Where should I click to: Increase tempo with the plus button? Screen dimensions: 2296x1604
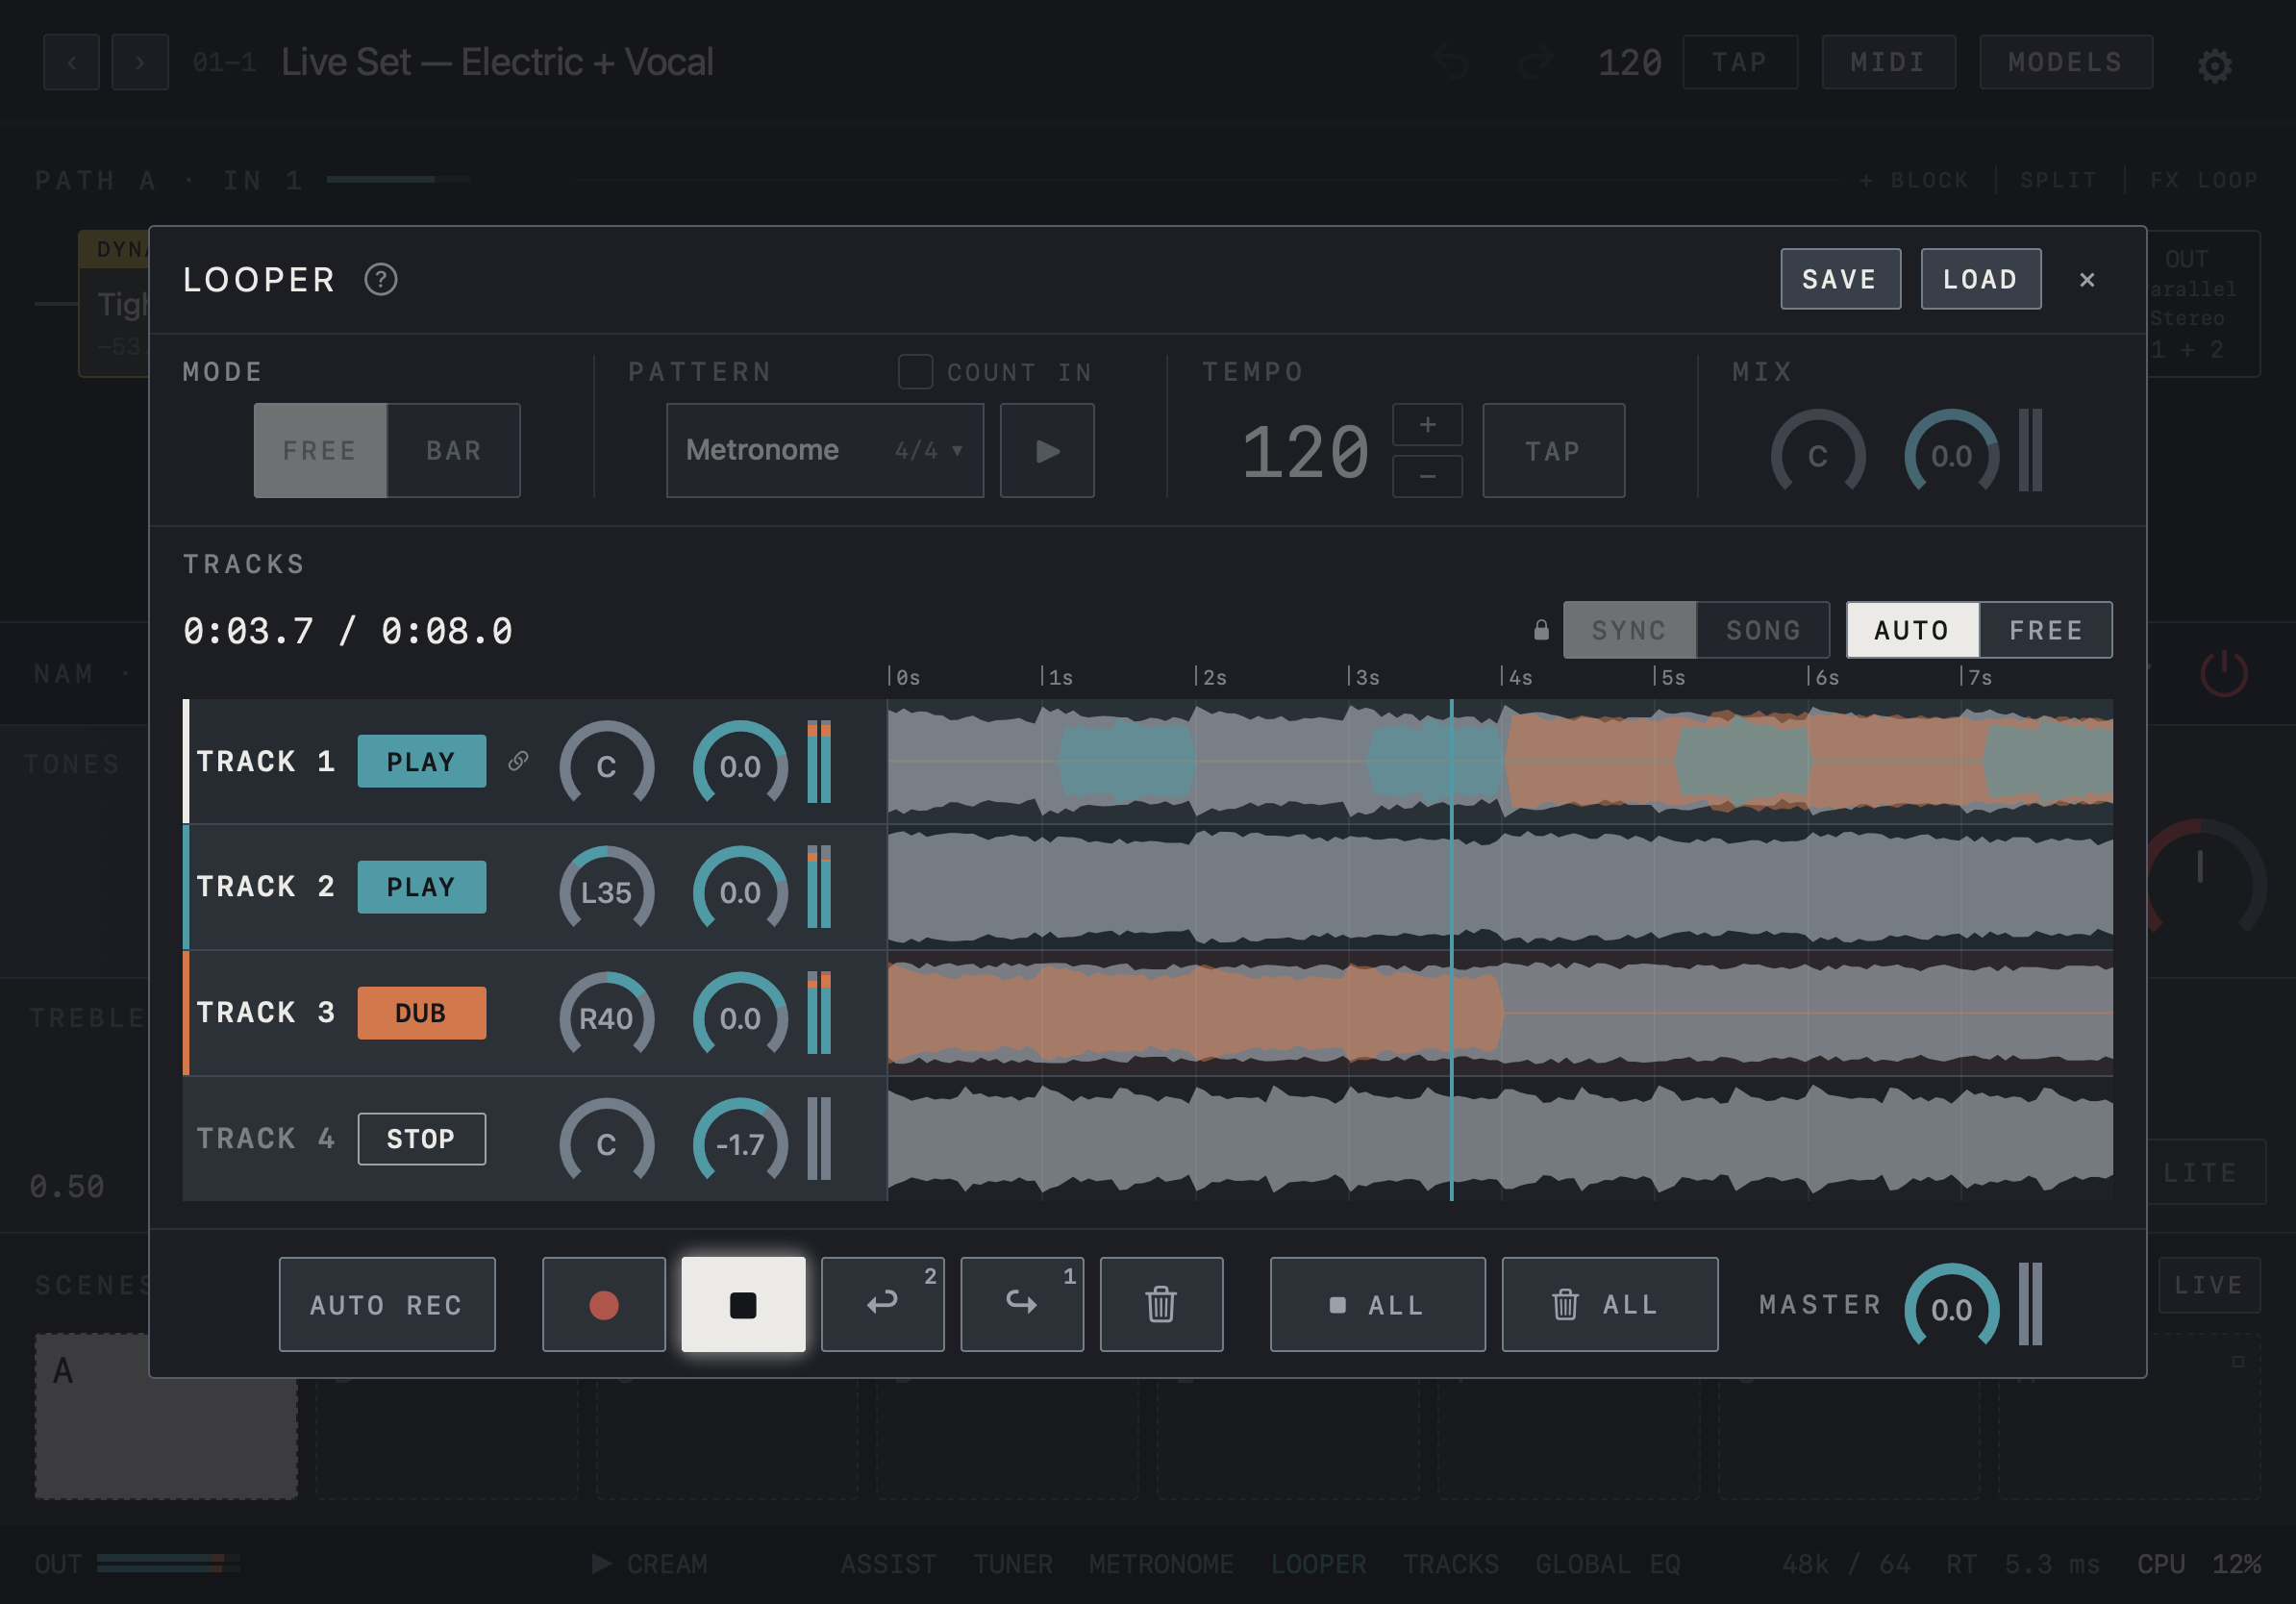click(1427, 425)
